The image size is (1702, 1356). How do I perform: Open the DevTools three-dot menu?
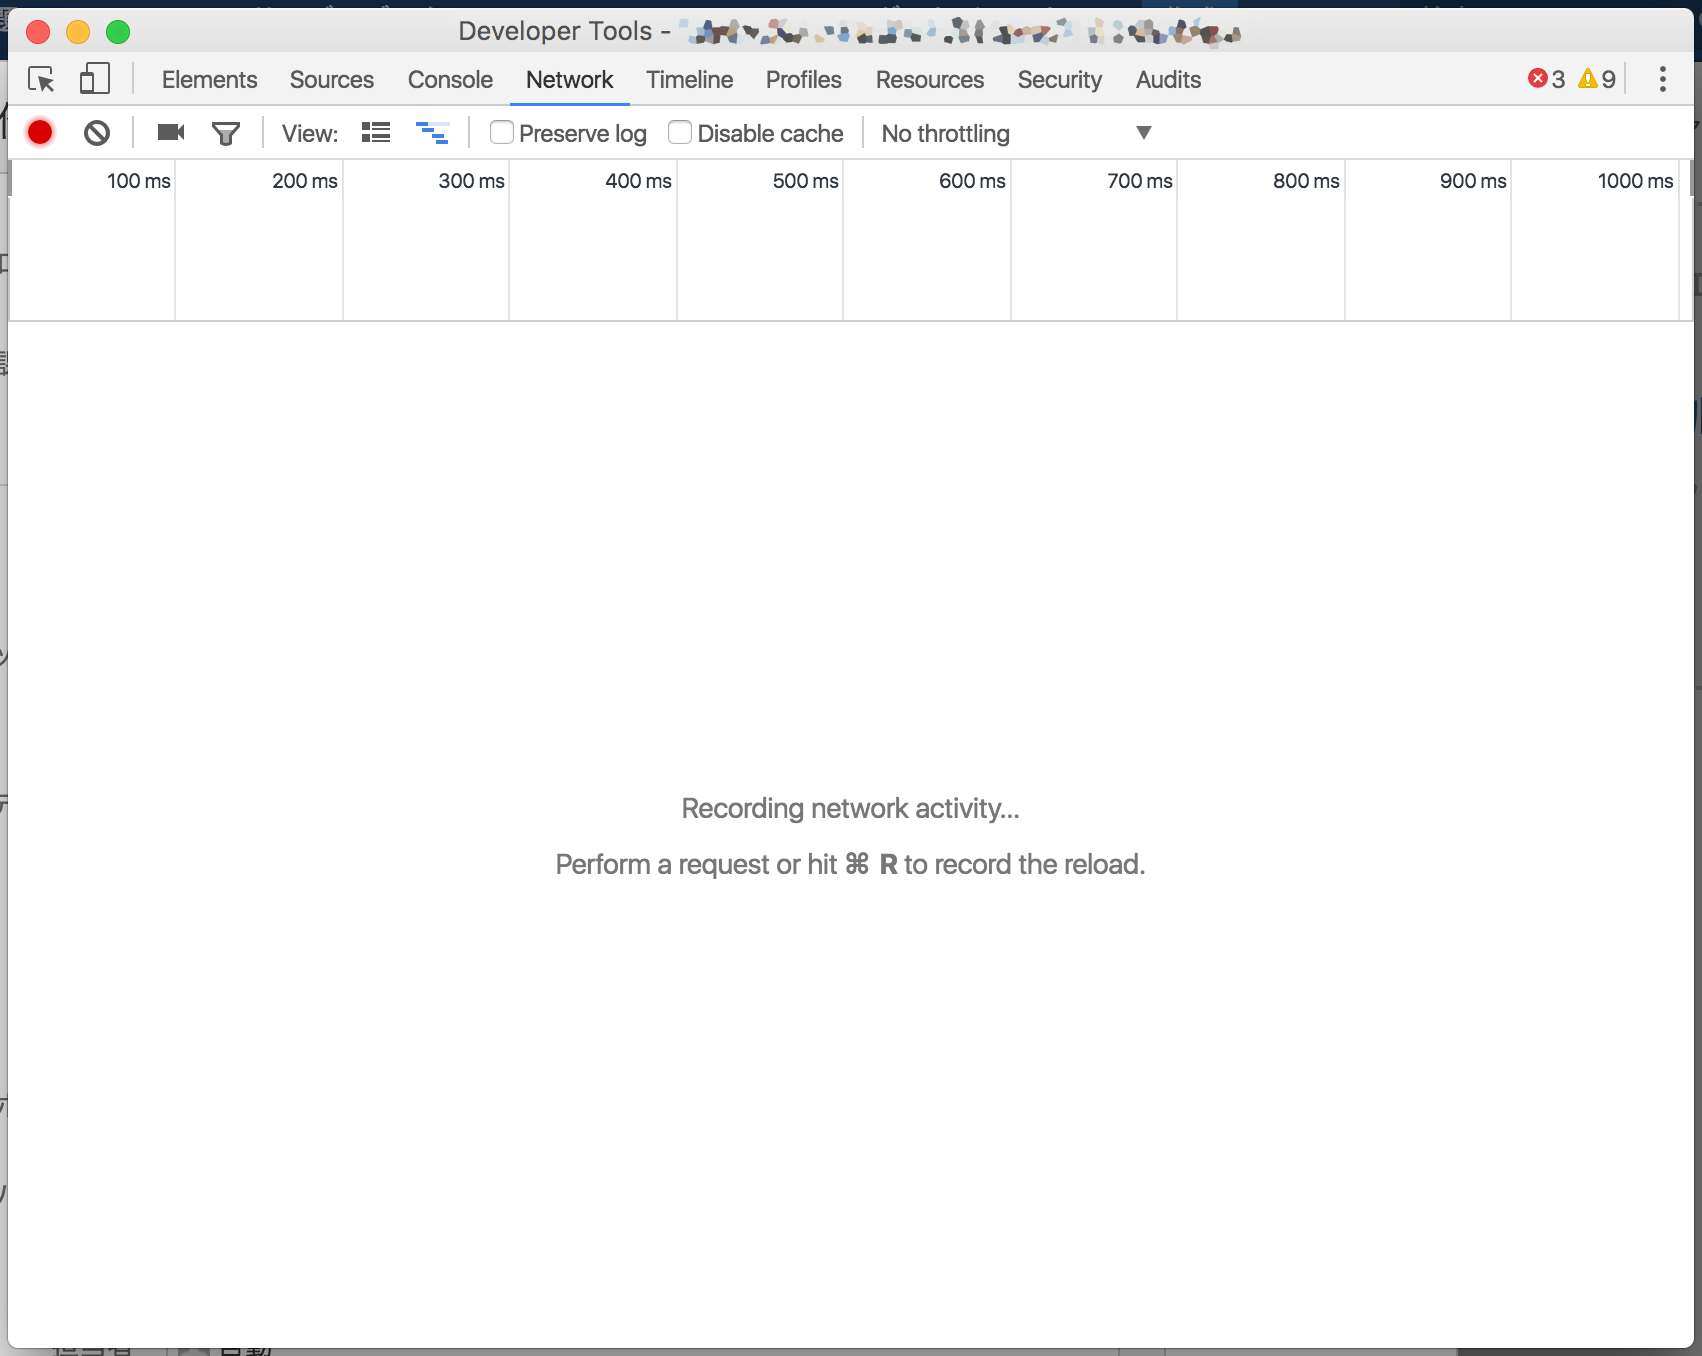click(1662, 79)
